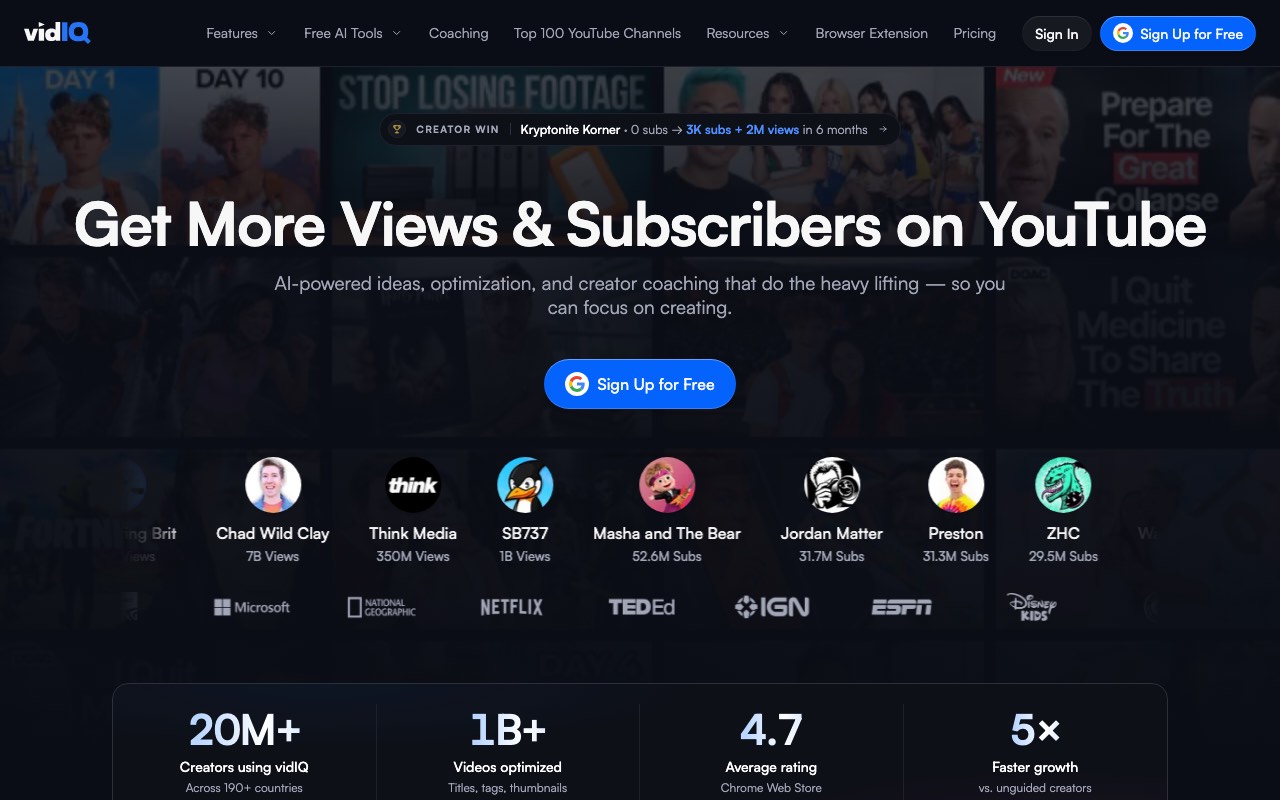
Task: Click the trophy icon beside Creator Win
Action: tap(397, 129)
